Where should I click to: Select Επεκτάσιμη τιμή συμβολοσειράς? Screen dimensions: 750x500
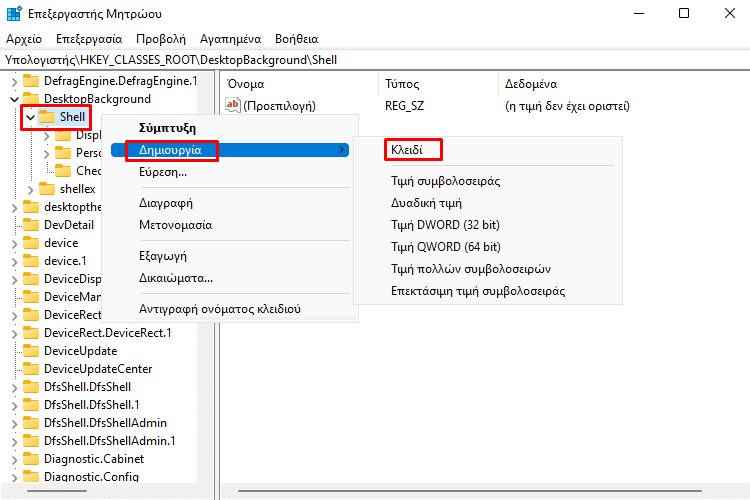(x=488, y=291)
